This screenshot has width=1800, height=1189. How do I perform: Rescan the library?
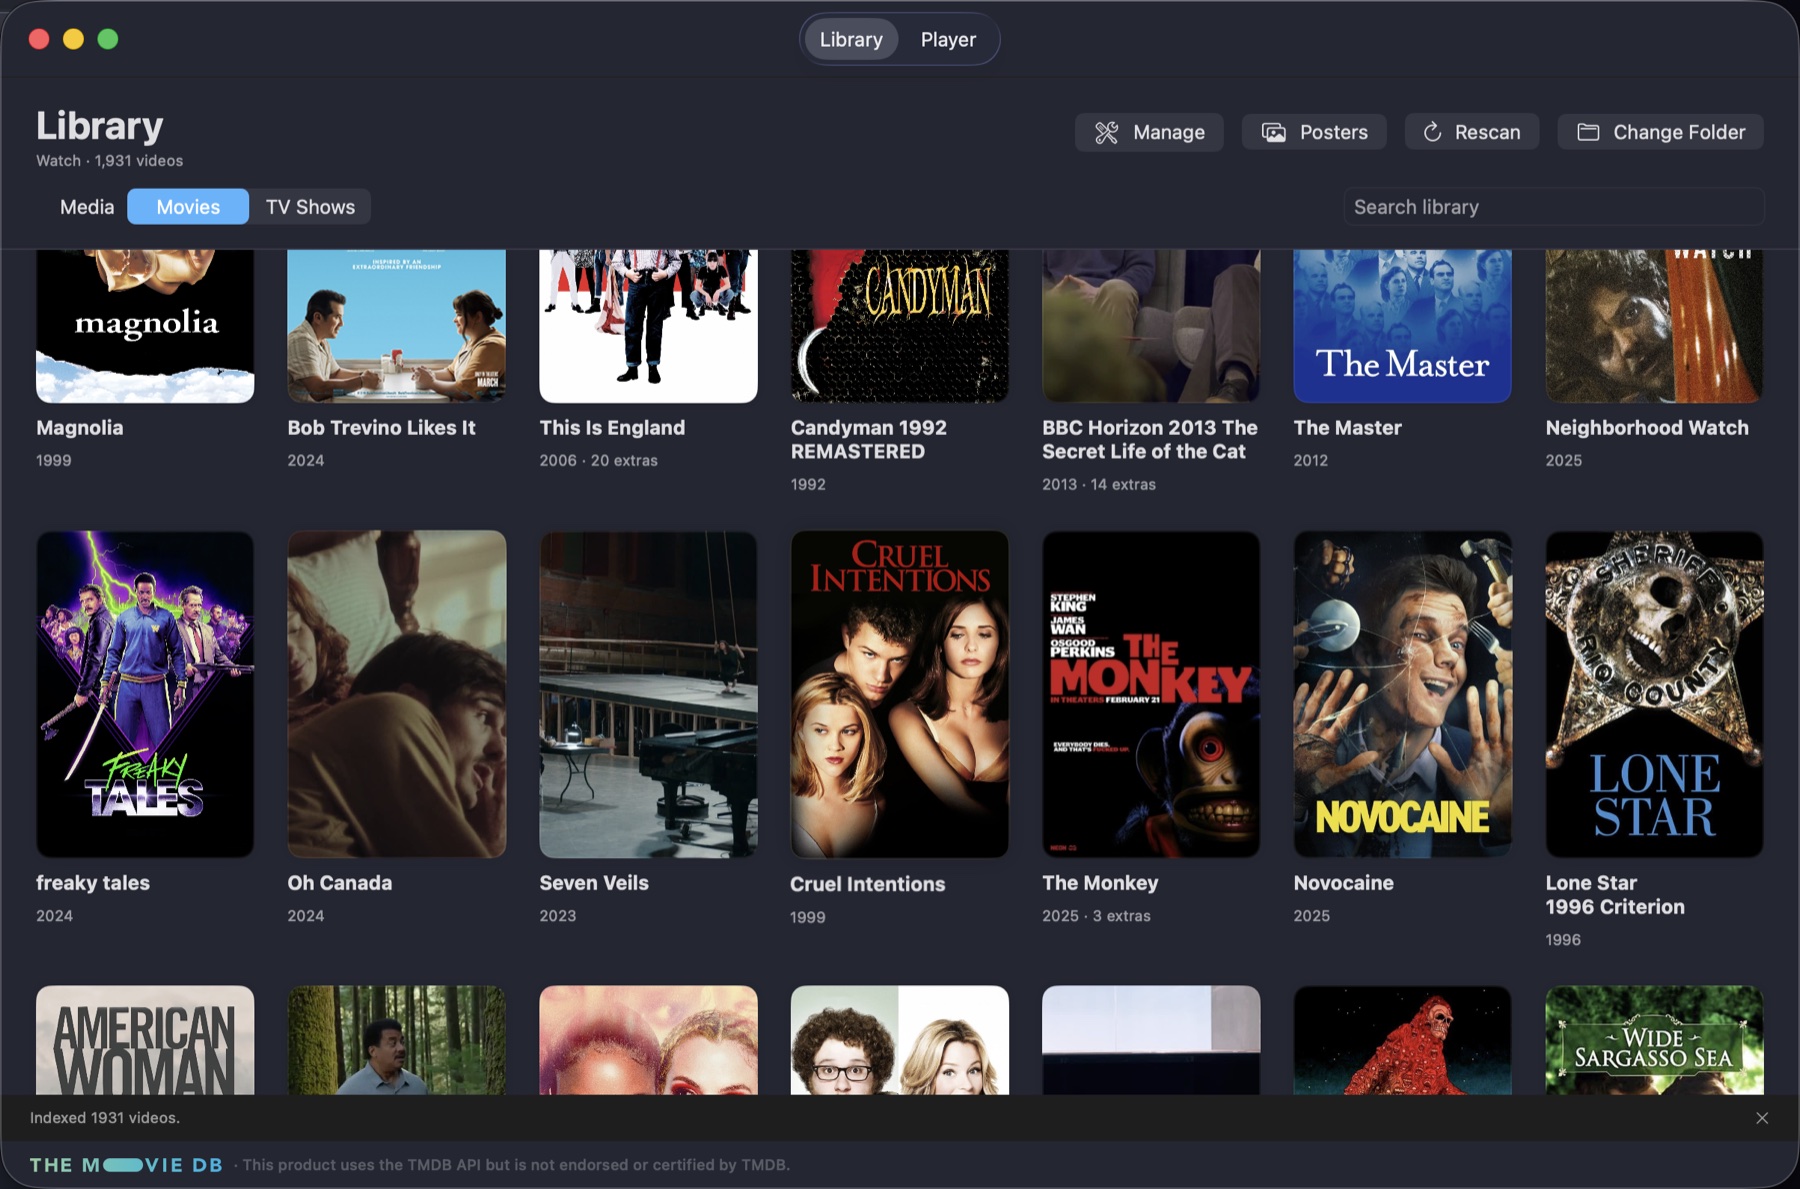pos(1471,132)
